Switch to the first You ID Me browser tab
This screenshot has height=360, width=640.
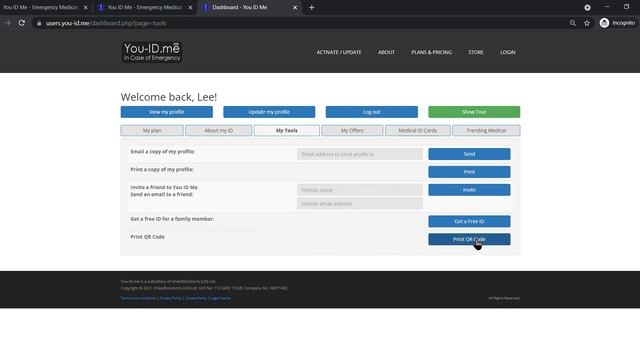(40, 7)
